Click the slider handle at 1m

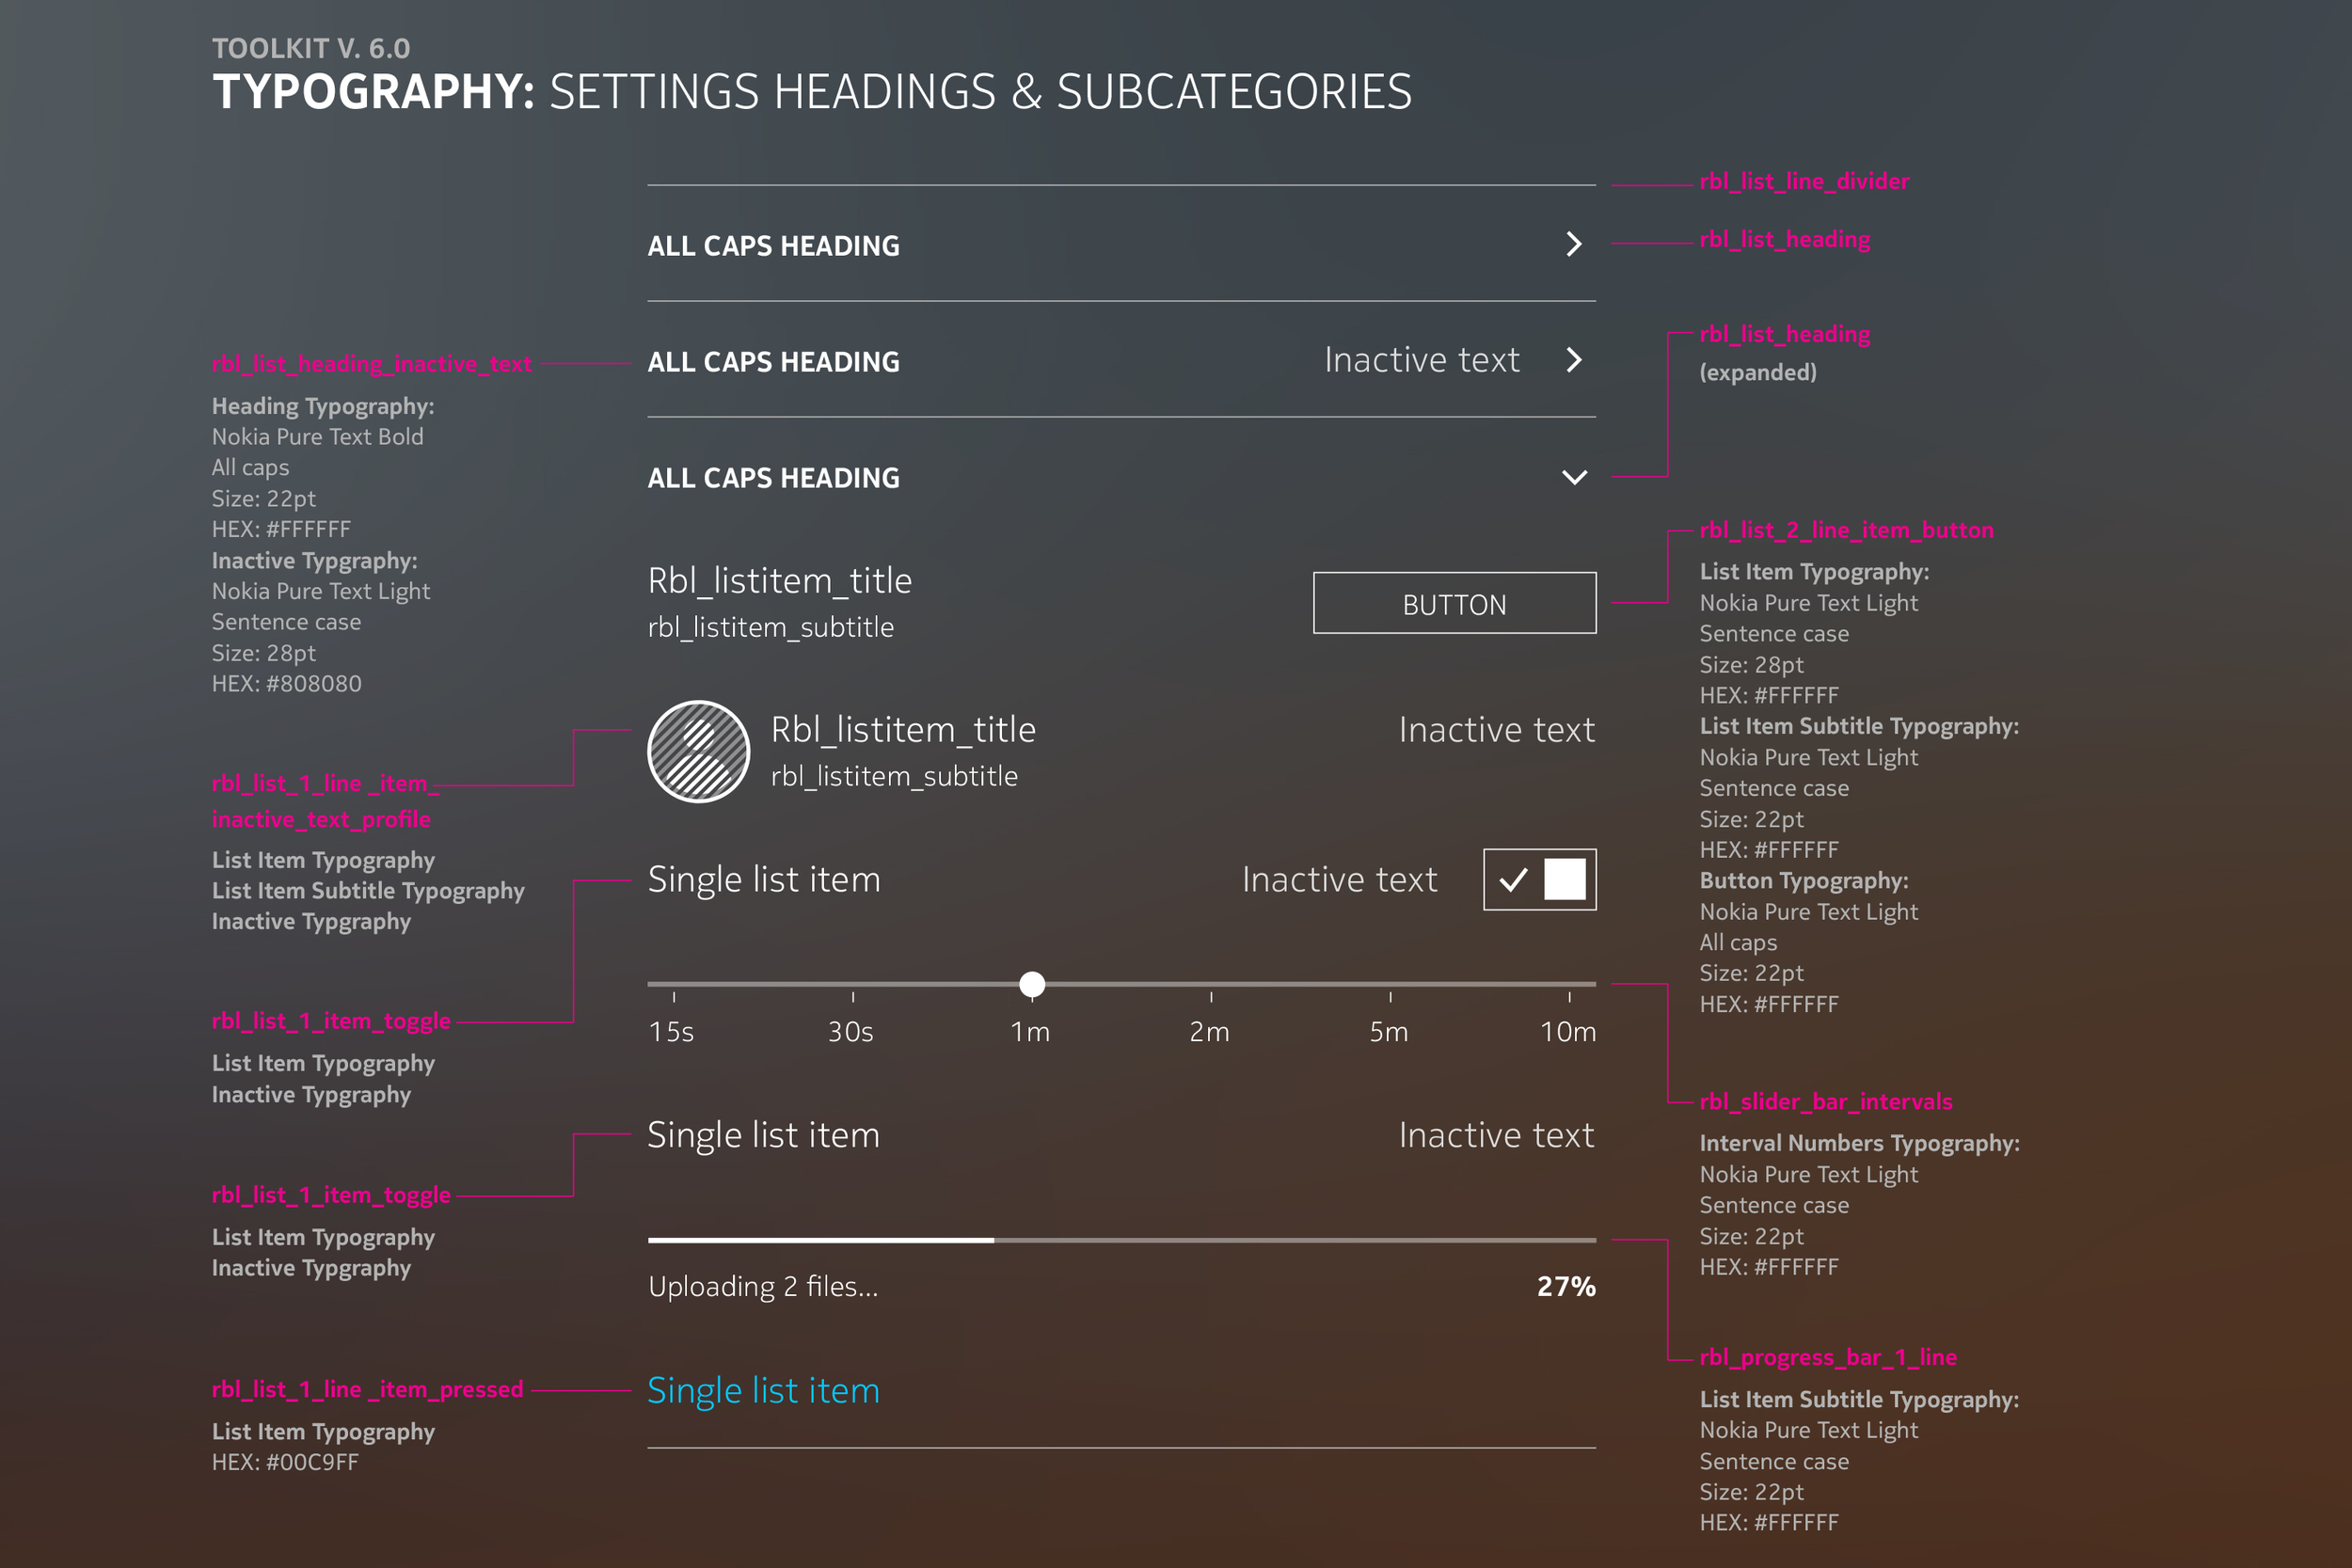(x=1032, y=984)
